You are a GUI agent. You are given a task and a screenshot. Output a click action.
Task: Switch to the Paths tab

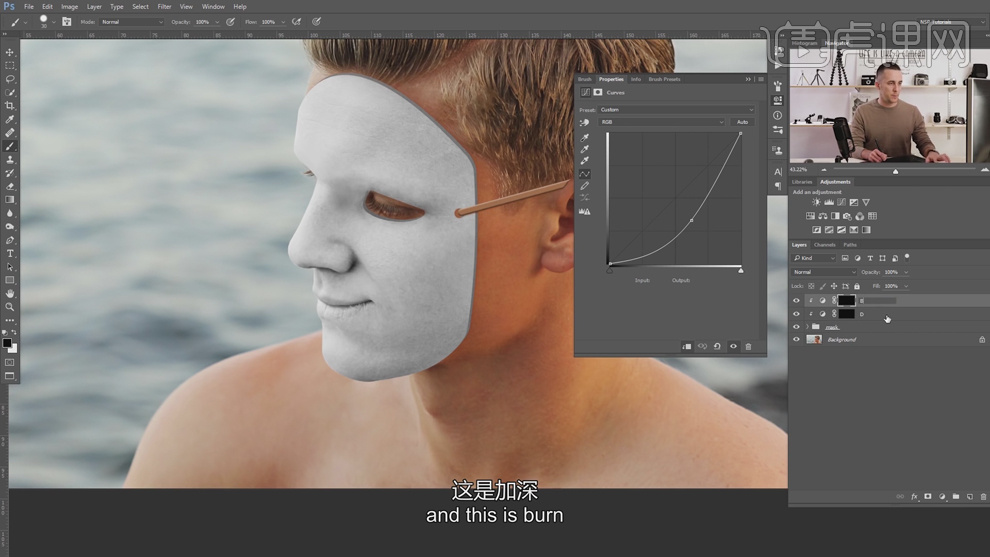tap(850, 244)
